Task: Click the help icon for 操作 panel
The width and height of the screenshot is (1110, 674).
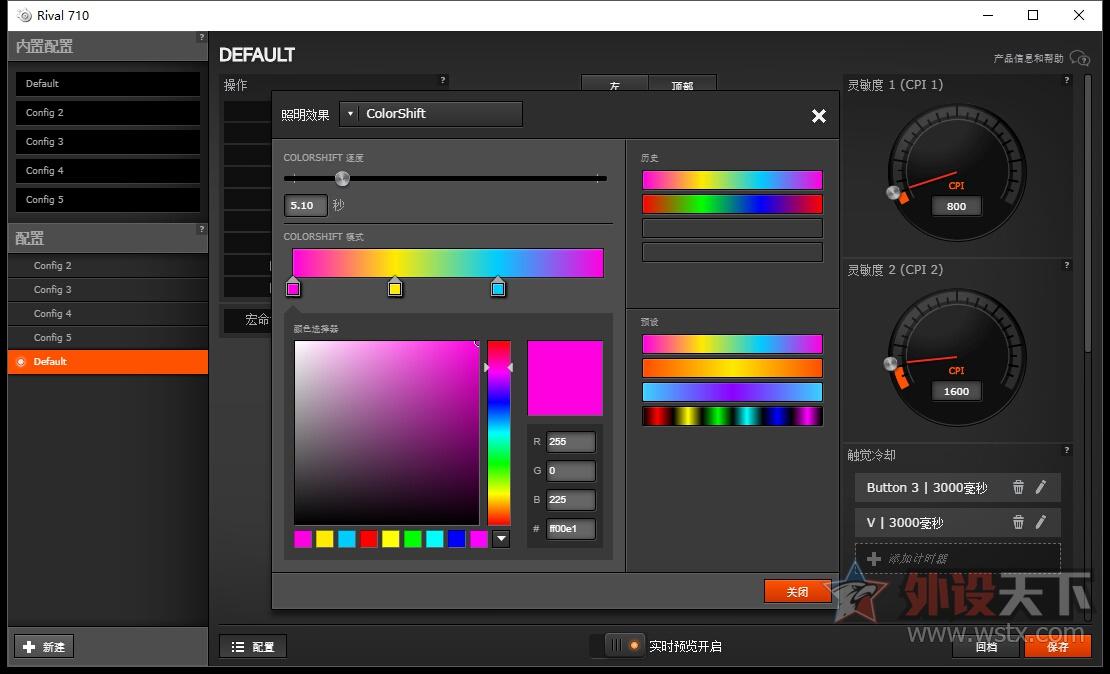Action: (443, 80)
